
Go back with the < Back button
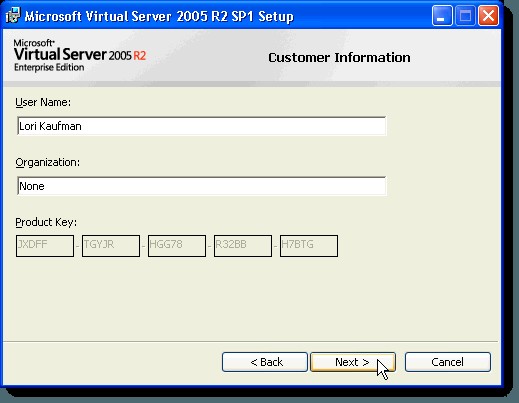(x=265, y=362)
